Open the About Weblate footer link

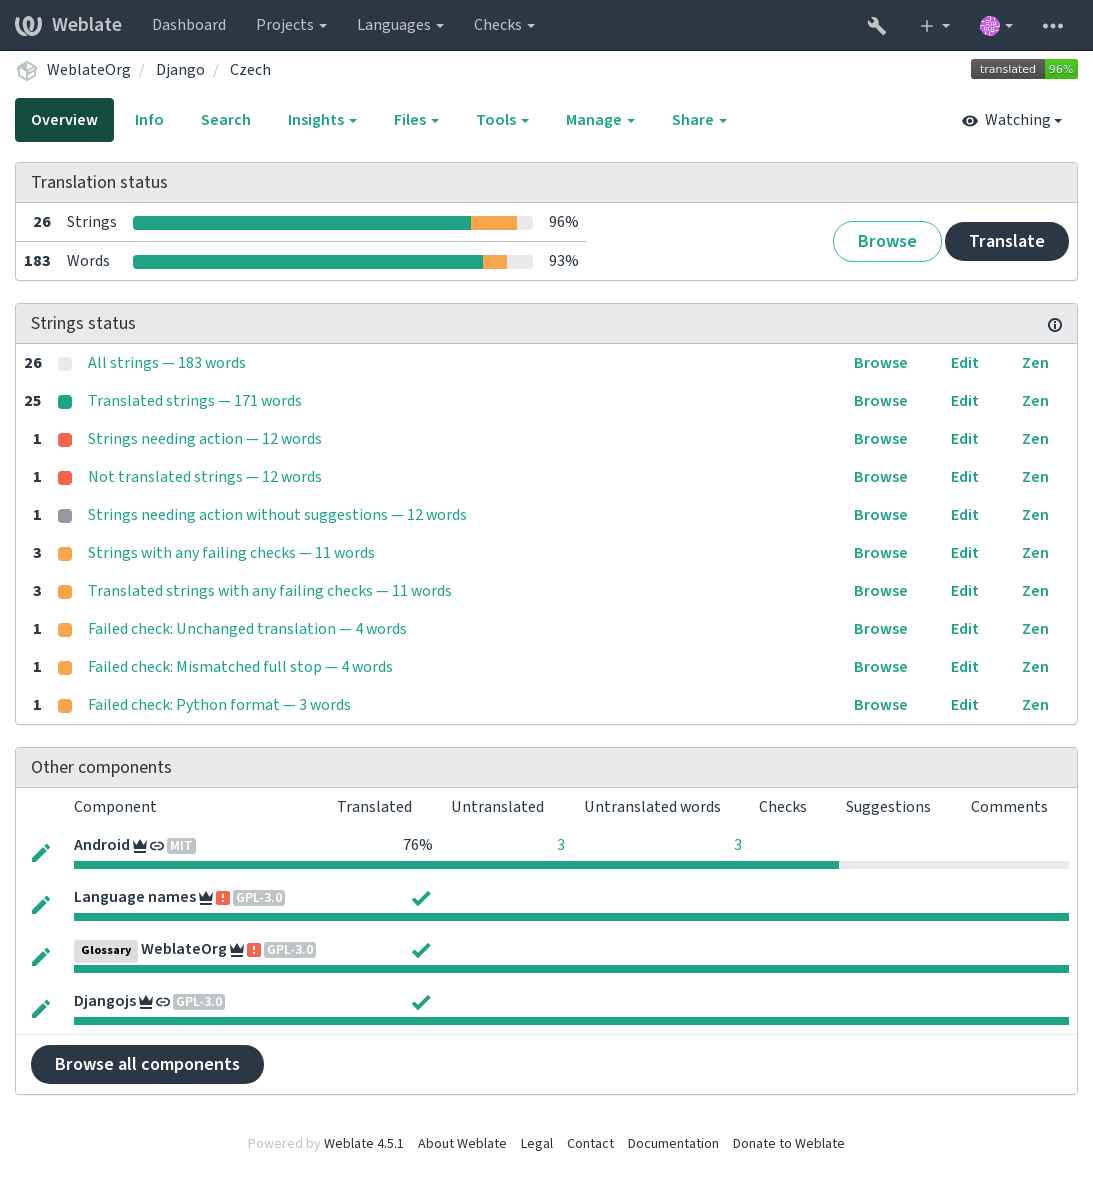pos(462,1144)
